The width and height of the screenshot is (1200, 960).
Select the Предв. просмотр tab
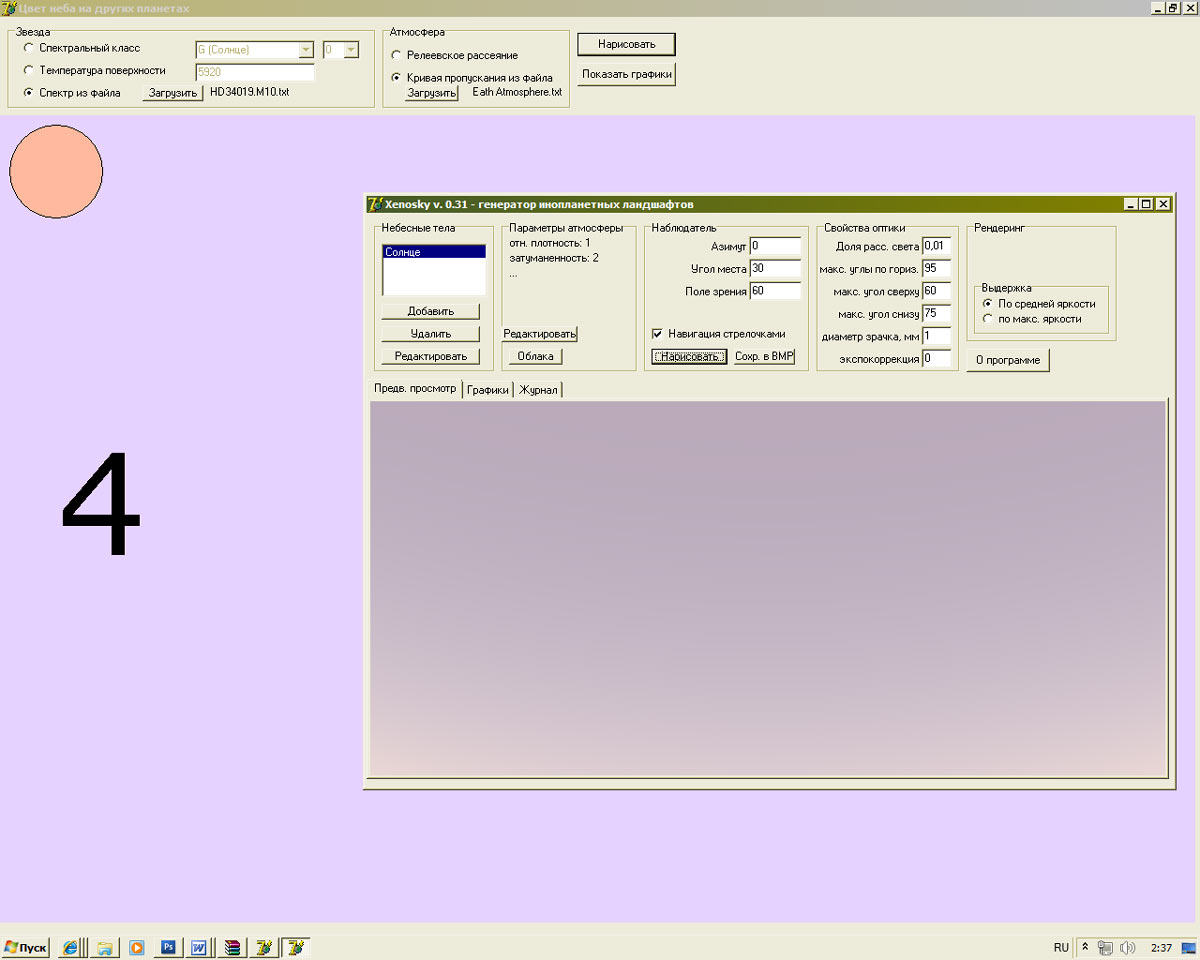click(x=415, y=388)
